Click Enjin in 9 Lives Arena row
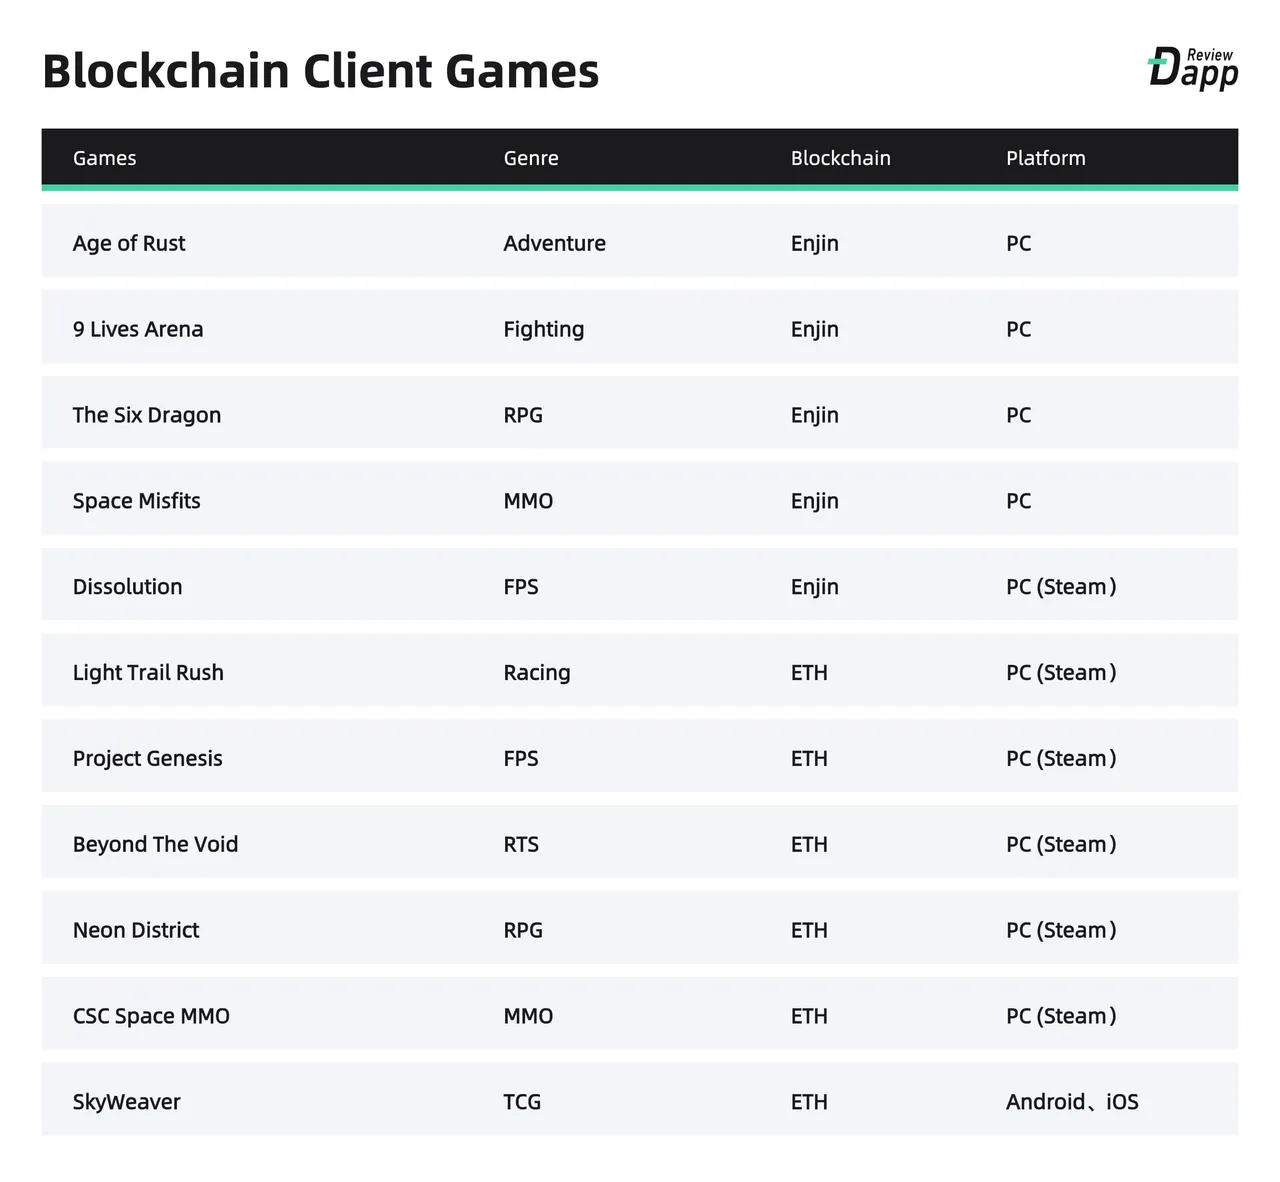 coord(814,329)
